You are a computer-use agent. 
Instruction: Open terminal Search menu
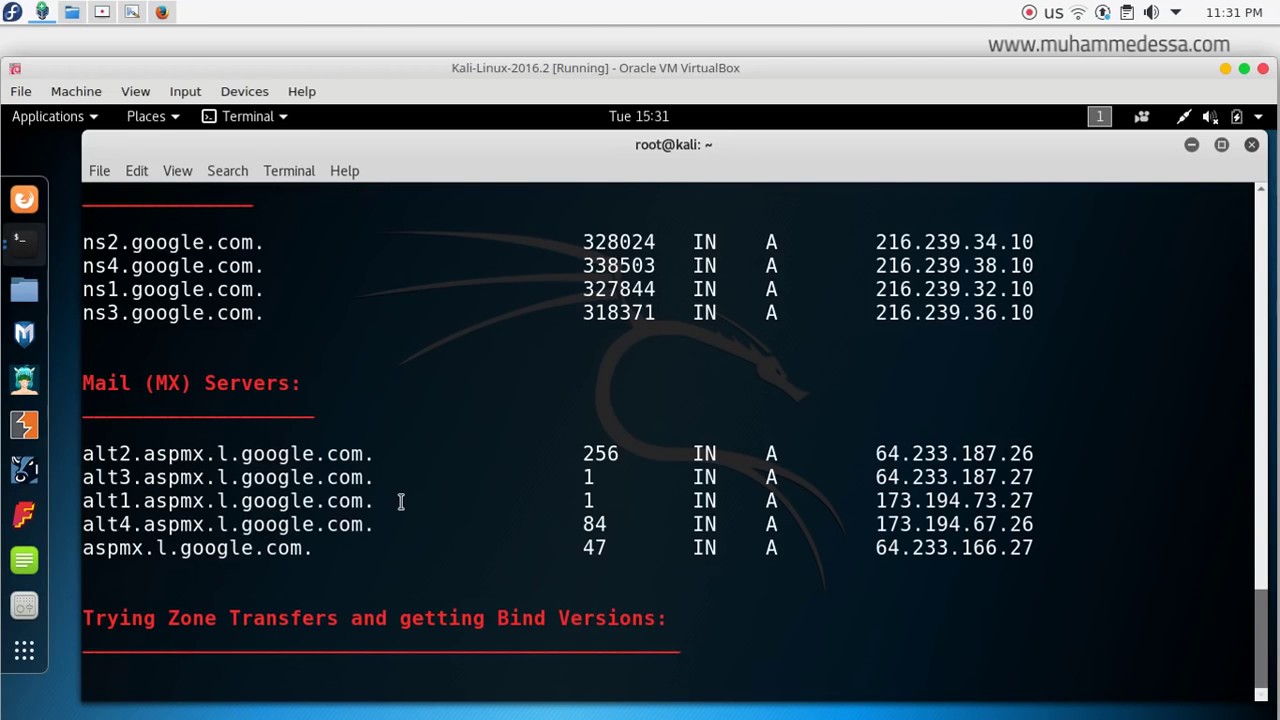(227, 170)
